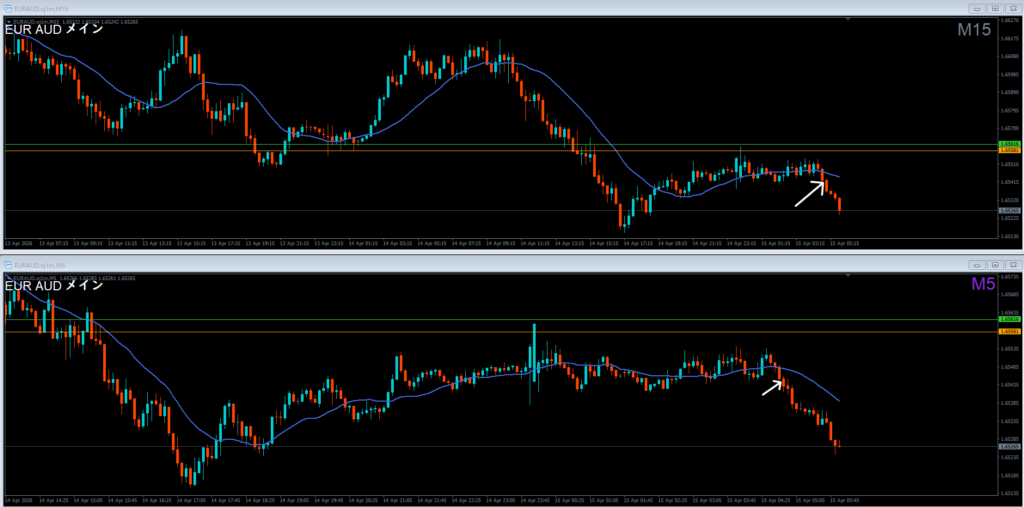The width and height of the screenshot is (1024, 507).
Task: Select the white arrow on M5 chart
Action: (771, 386)
